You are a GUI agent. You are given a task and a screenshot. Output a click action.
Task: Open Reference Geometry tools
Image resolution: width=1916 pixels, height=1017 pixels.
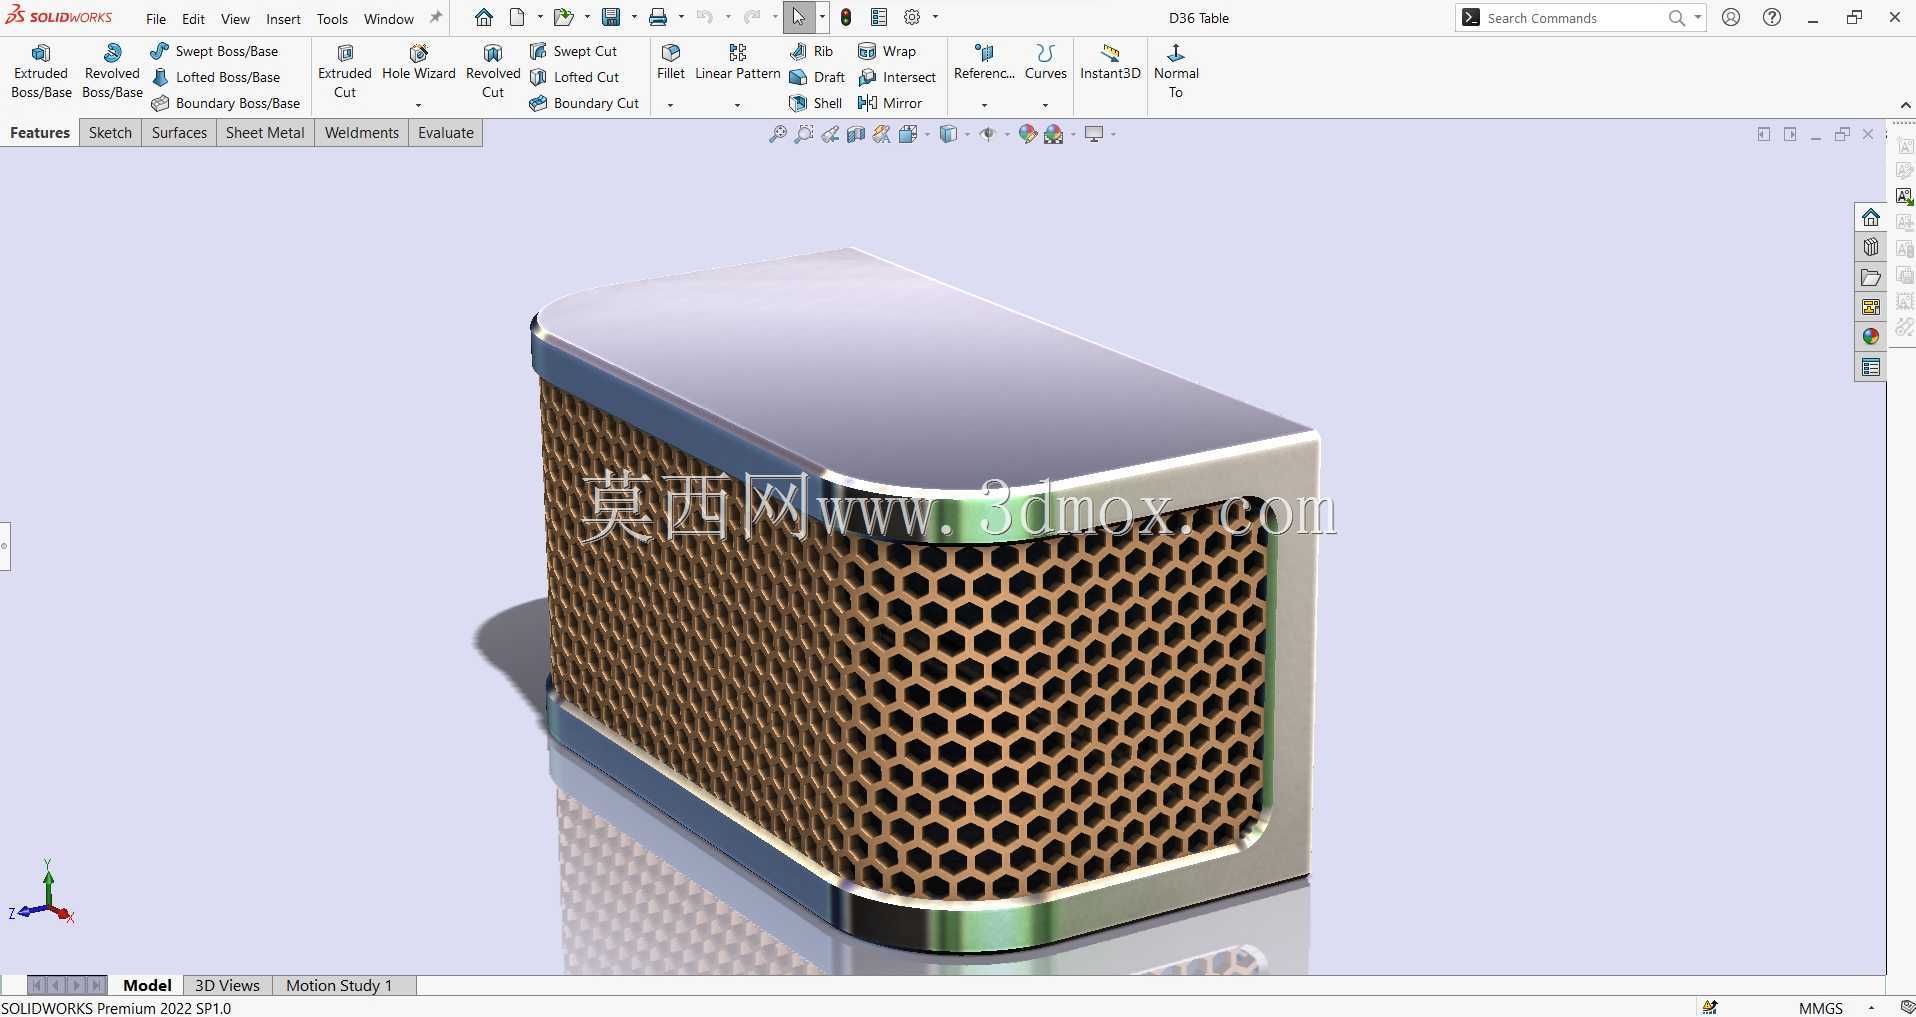click(984, 63)
